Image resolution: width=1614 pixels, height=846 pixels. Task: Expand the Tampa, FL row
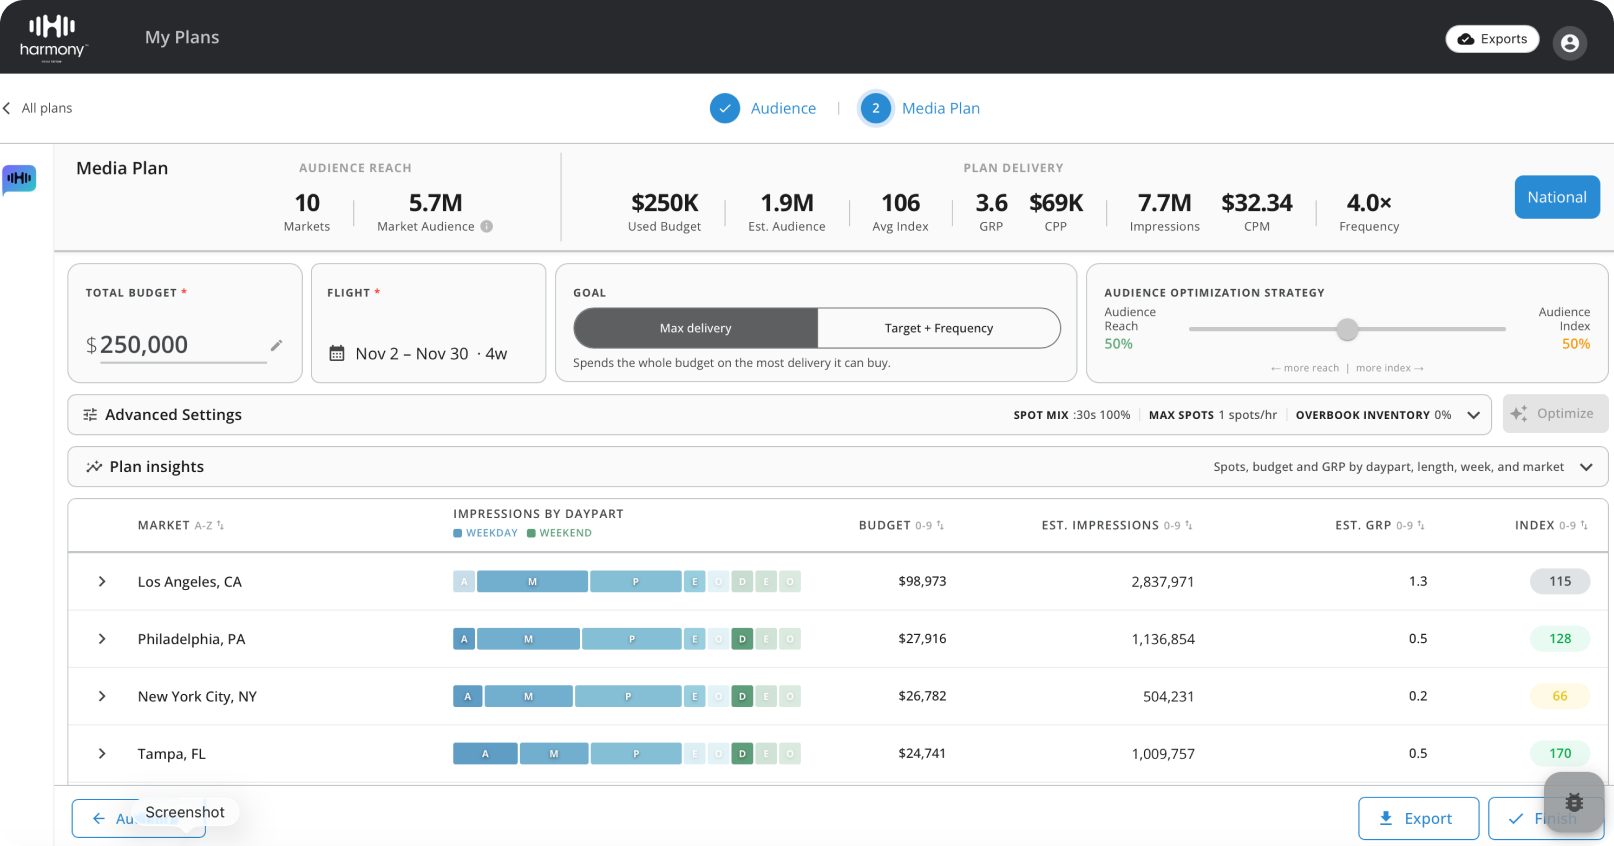pyautogui.click(x=102, y=753)
